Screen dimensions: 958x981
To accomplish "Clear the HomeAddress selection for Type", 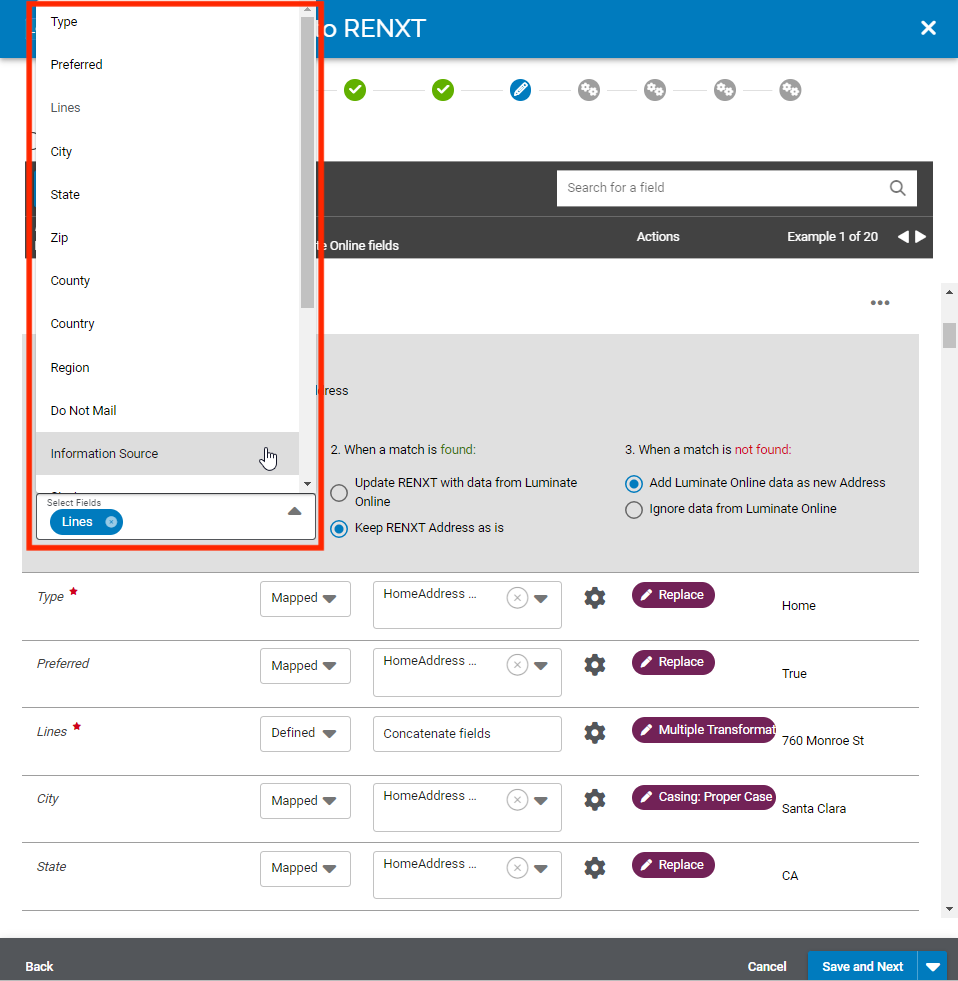I will 517,597.
